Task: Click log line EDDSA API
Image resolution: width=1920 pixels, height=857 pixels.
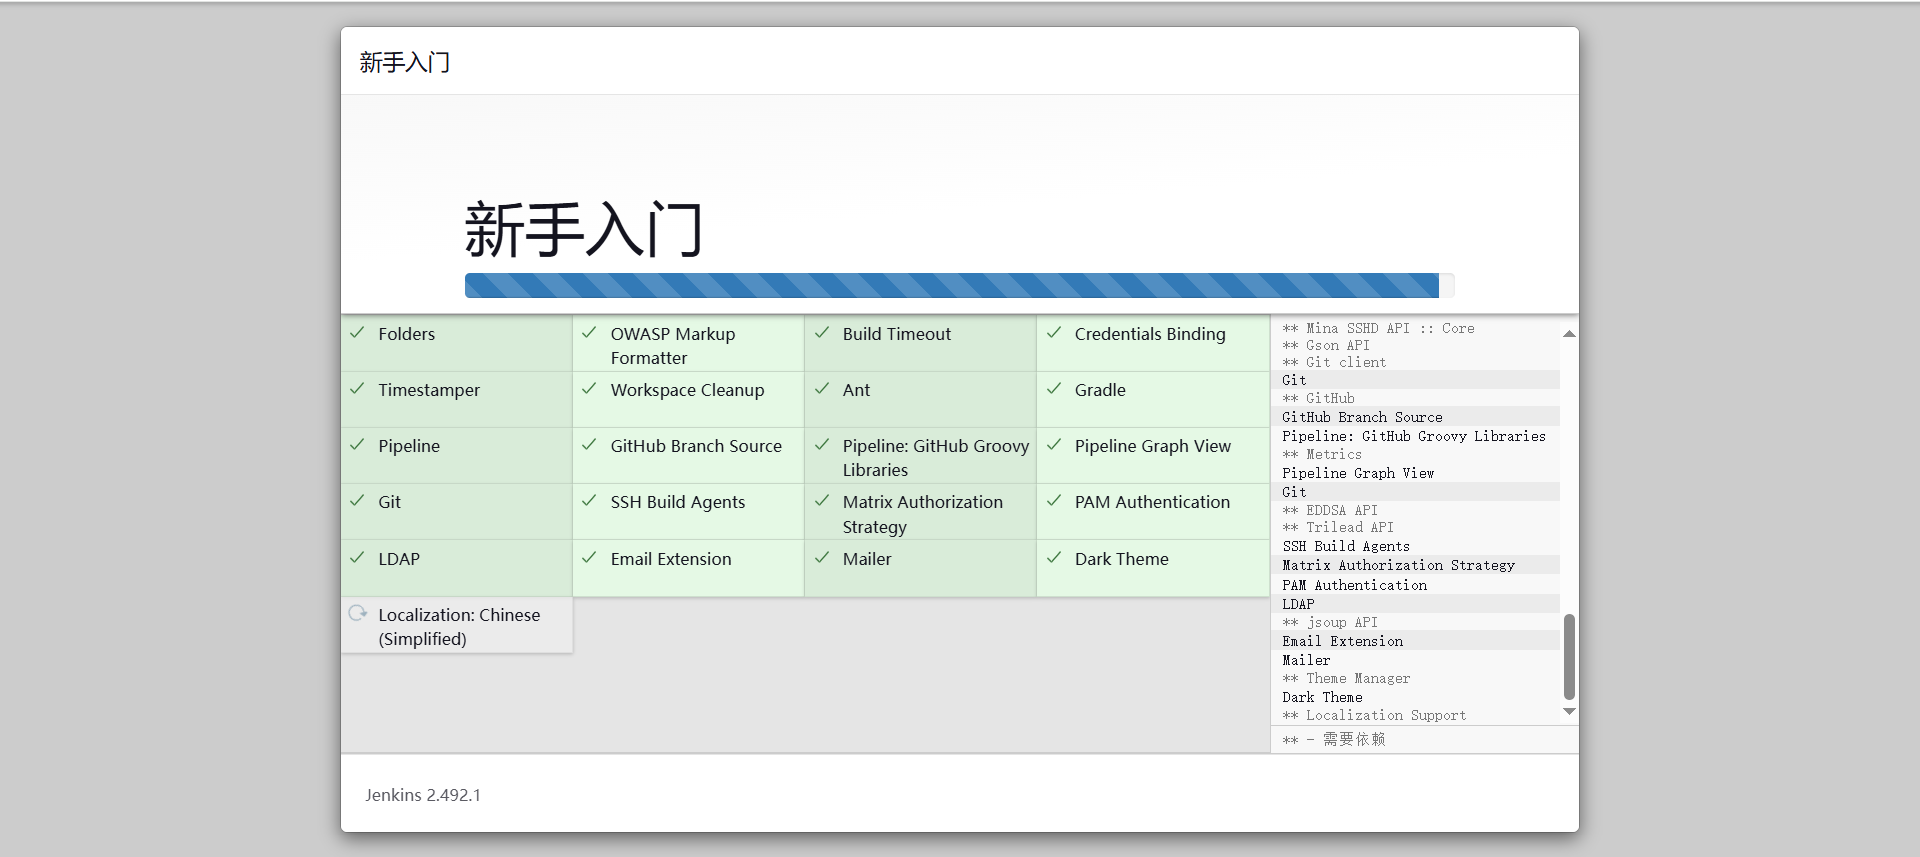Action: [1330, 510]
